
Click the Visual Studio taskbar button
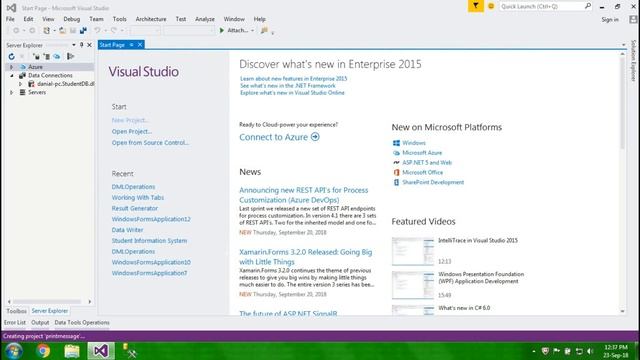pyautogui.click(x=101, y=351)
